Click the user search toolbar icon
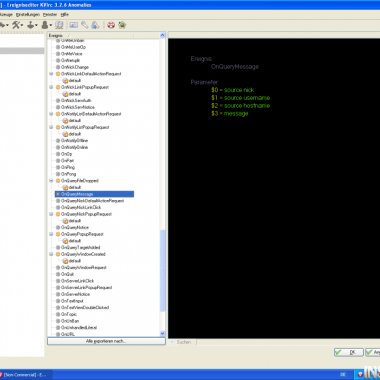 [95, 25]
